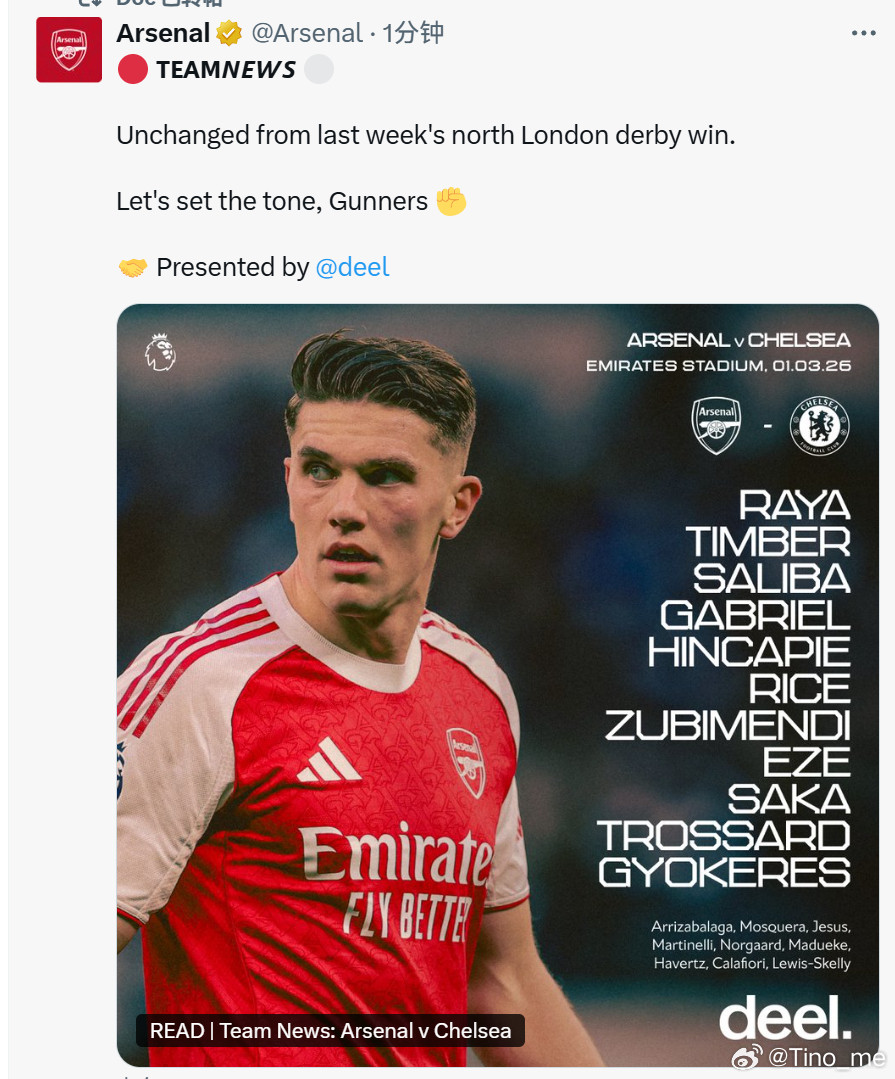Screen dimensions: 895x1079
Task: Click the Arsenal crest in match graphic
Action: pyautogui.click(x=717, y=424)
